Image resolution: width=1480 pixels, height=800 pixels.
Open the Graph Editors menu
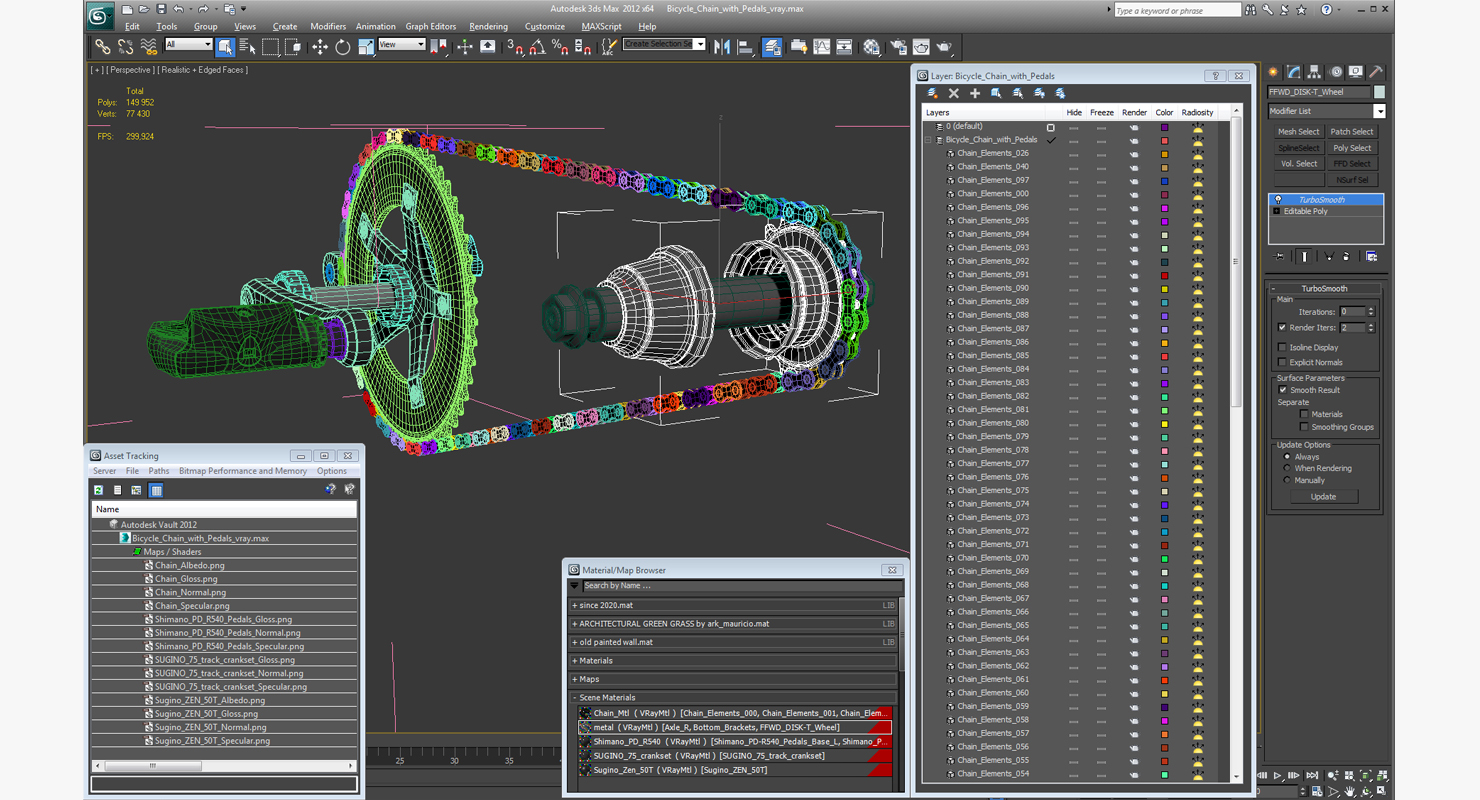point(431,27)
